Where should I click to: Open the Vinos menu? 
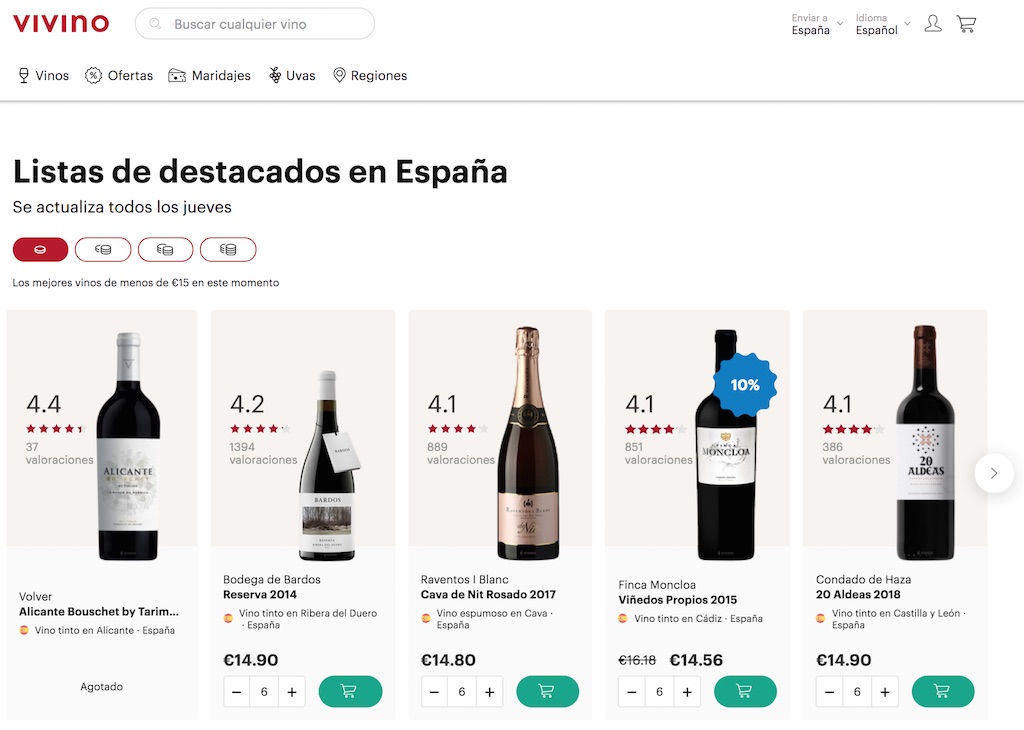pos(44,75)
